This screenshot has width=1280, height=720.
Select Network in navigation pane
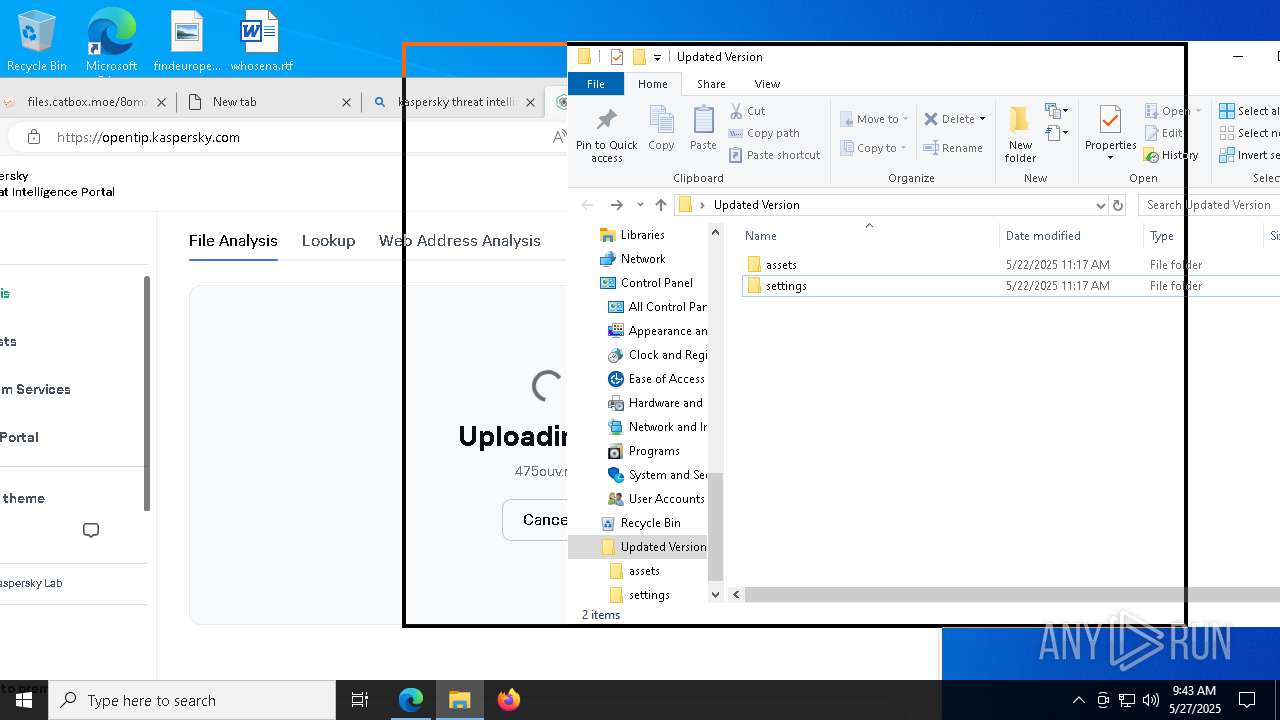click(642, 259)
